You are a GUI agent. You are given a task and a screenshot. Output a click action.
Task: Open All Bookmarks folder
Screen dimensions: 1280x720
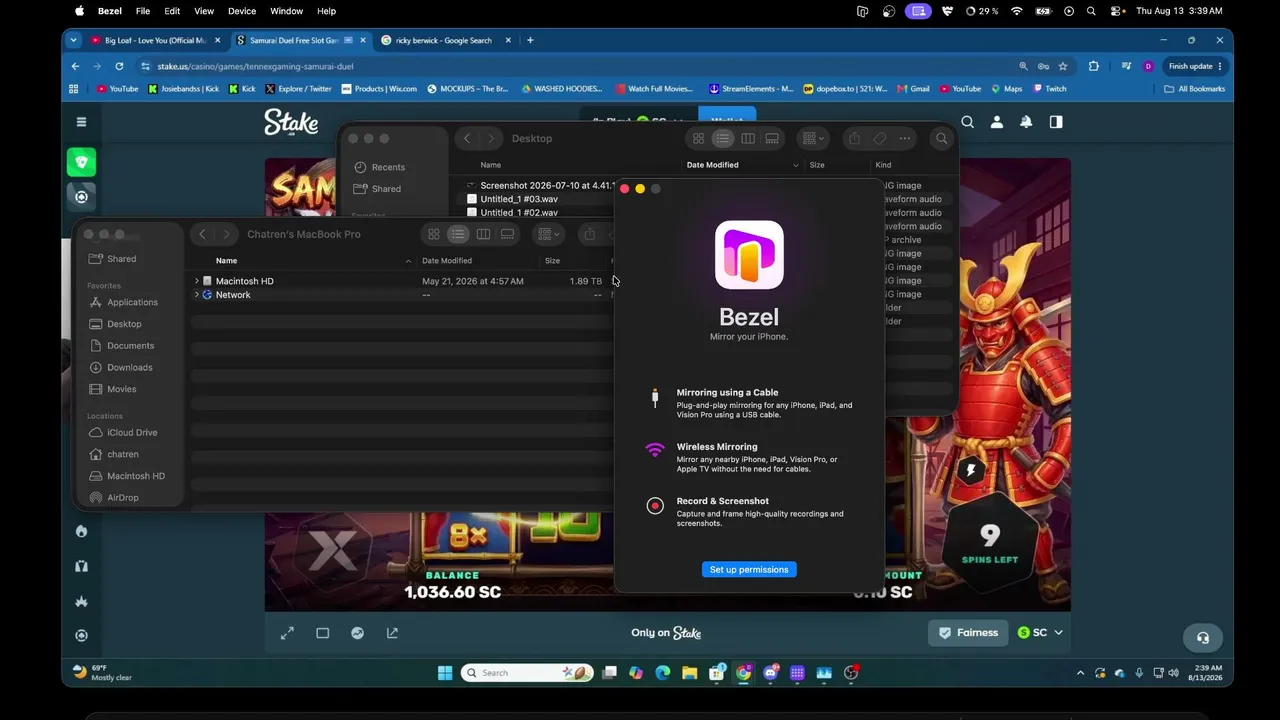1194,89
